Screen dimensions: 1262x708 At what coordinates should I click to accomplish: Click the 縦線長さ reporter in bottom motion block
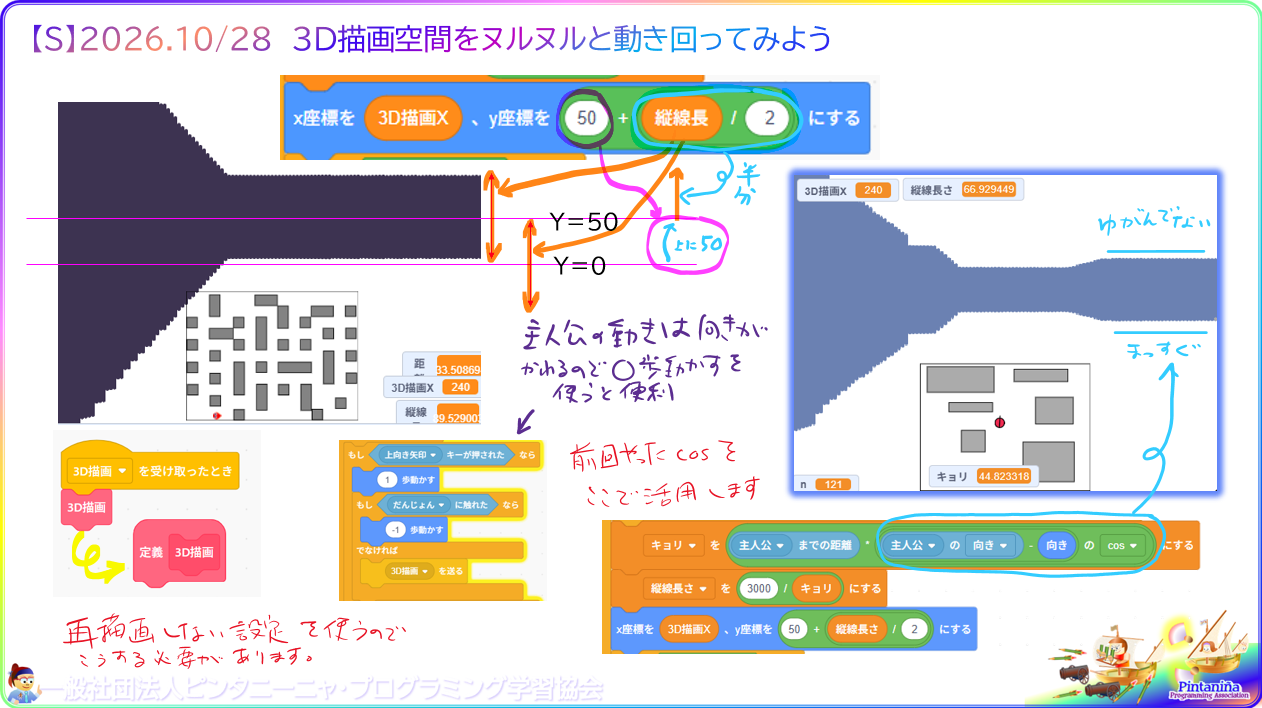(x=857, y=629)
